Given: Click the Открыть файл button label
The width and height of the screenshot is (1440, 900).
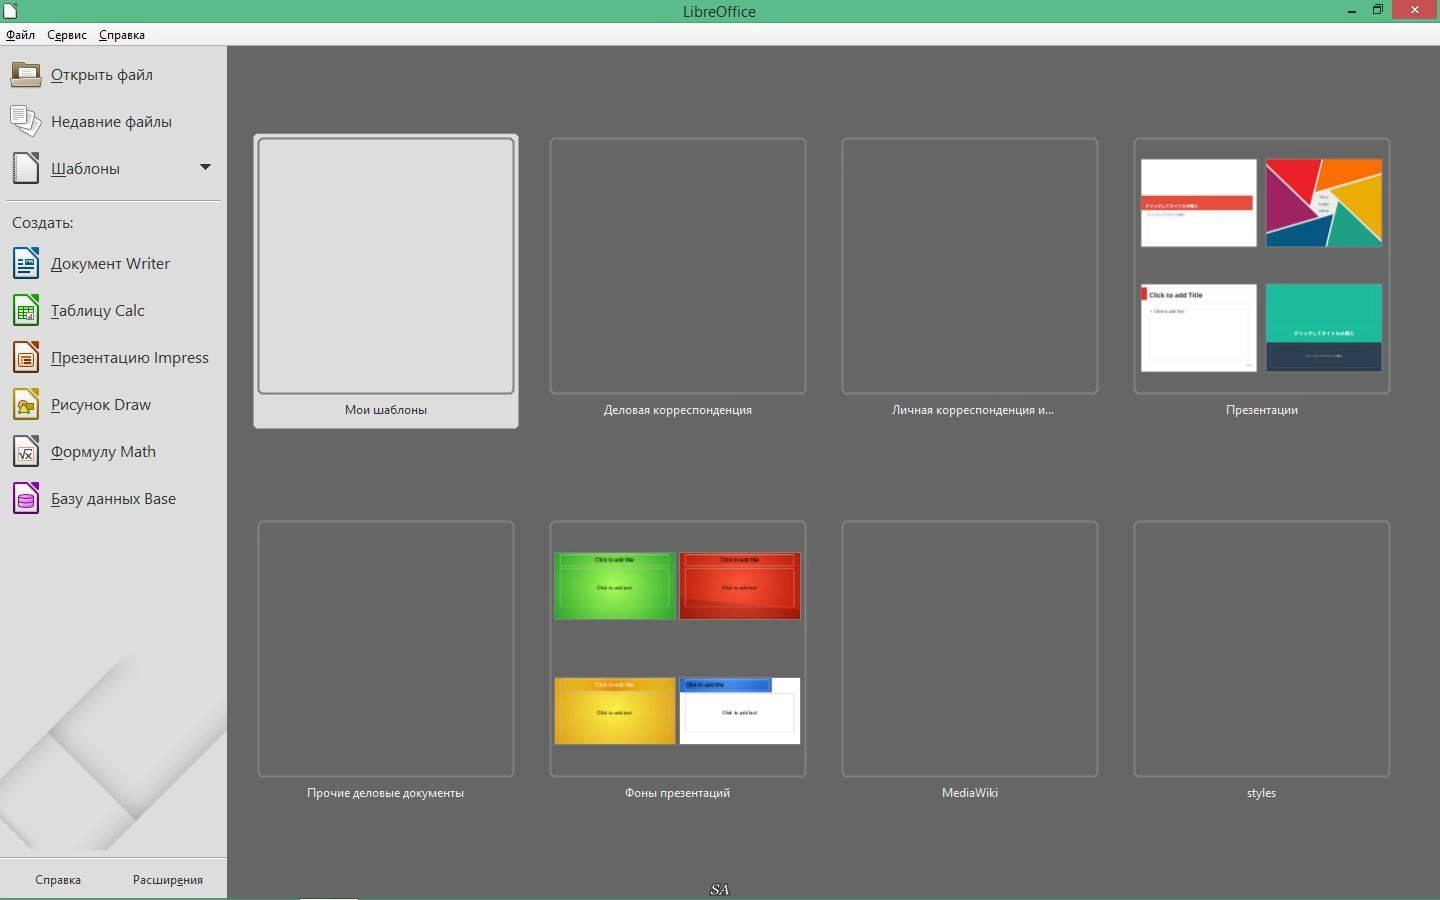Looking at the screenshot, I should coord(102,75).
